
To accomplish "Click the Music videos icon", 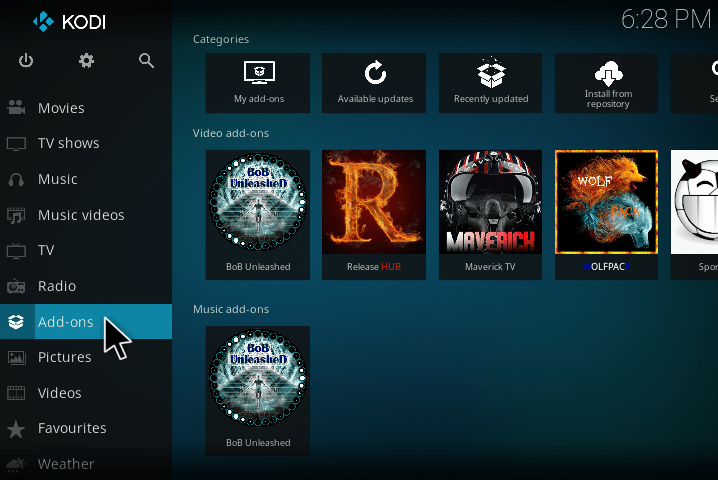I will click(x=16, y=215).
